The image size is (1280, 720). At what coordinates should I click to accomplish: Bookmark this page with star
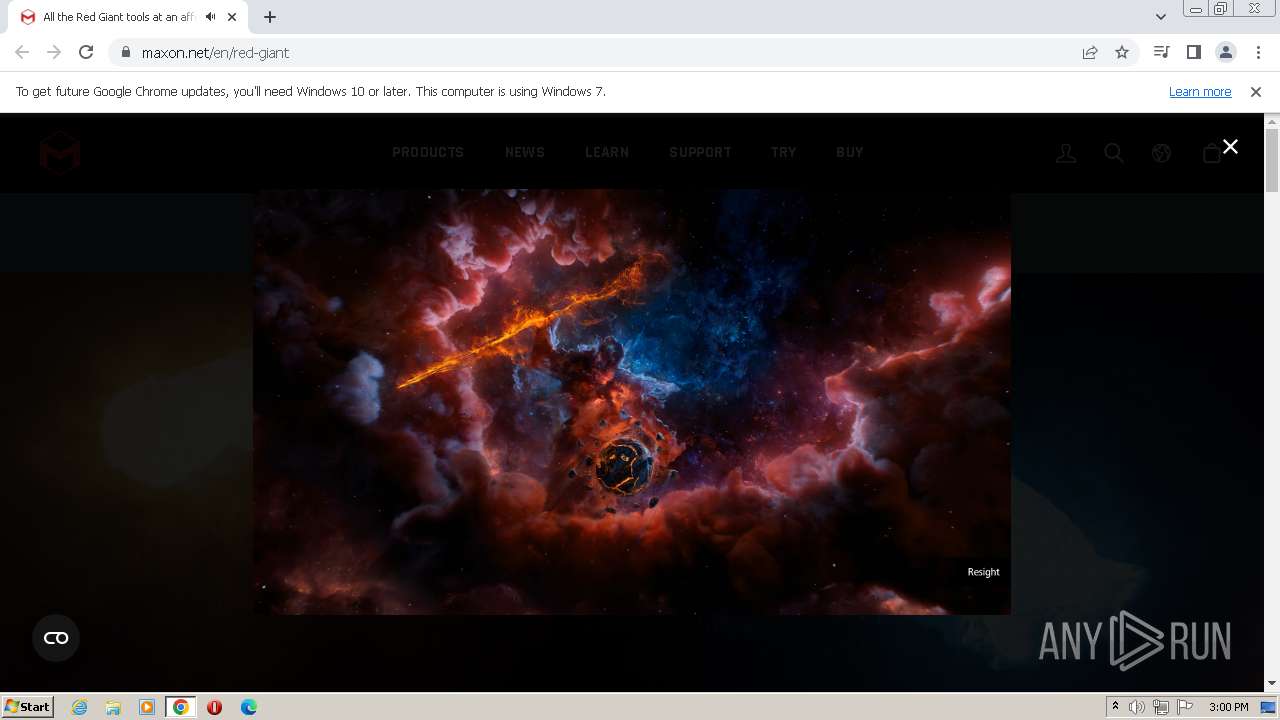tap(1122, 52)
